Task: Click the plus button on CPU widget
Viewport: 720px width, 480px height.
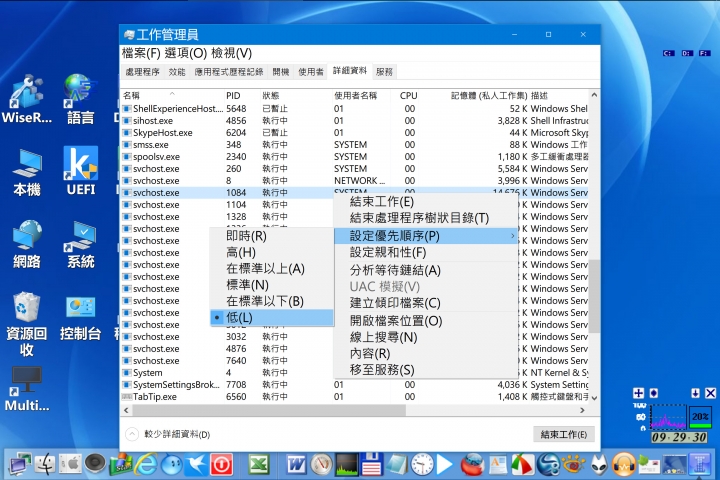Action: coord(638,393)
